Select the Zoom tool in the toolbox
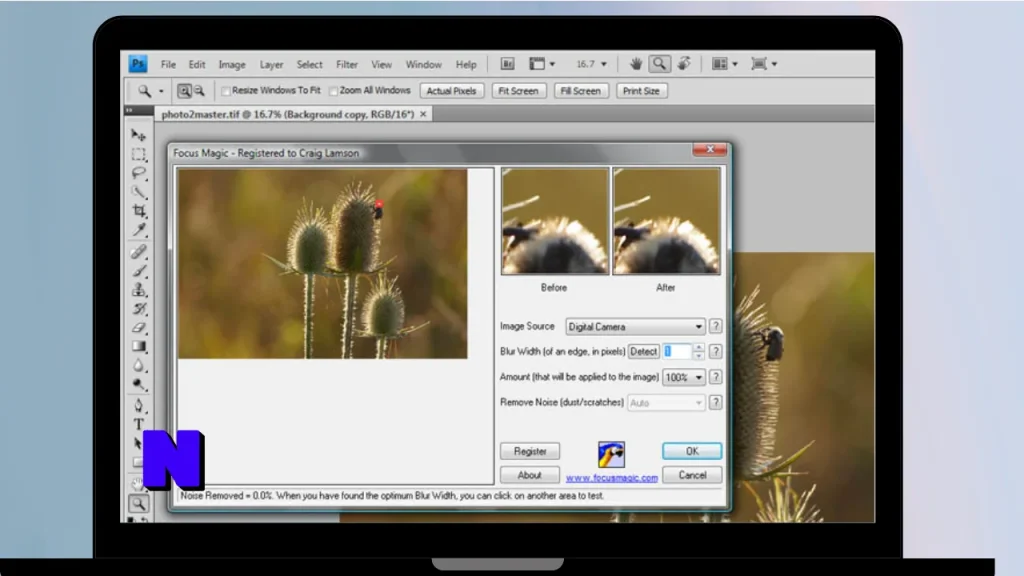This screenshot has height=576, width=1024. coord(138,504)
